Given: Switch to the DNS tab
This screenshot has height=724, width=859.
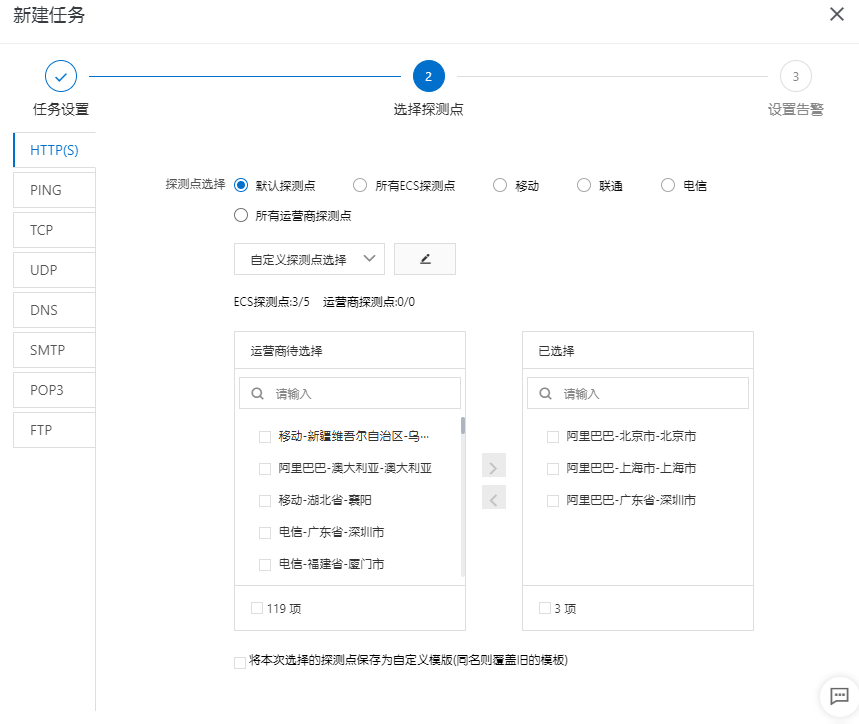Looking at the screenshot, I should (54, 310).
